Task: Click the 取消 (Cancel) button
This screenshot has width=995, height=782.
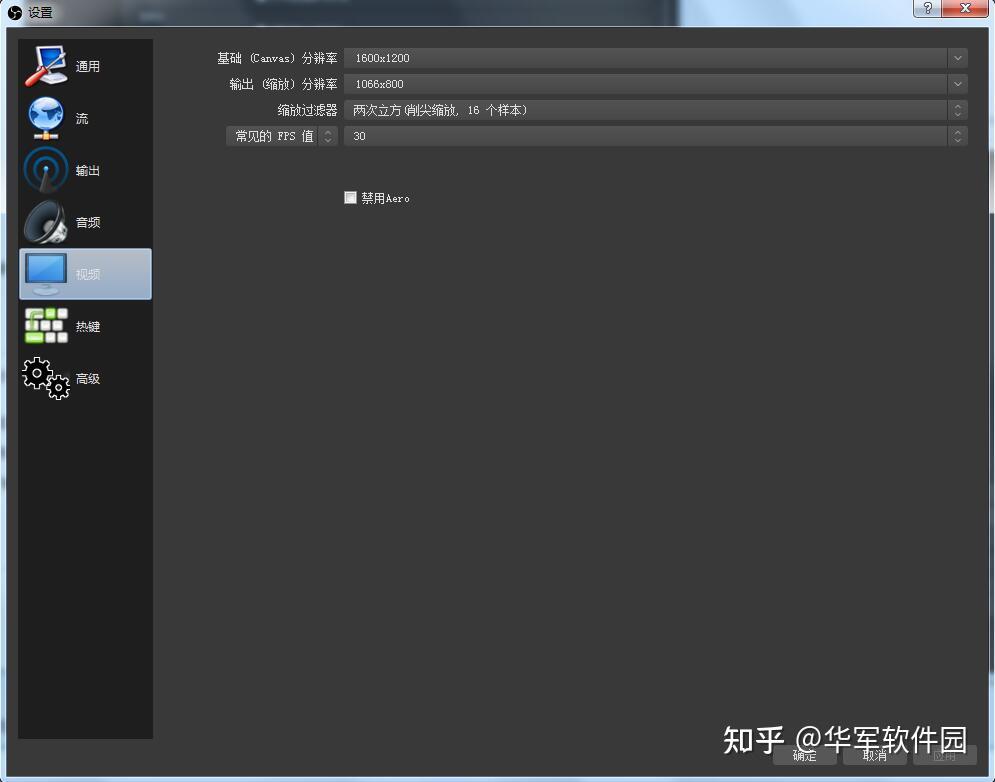Action: pyautogui.click(x=874, y=755)
